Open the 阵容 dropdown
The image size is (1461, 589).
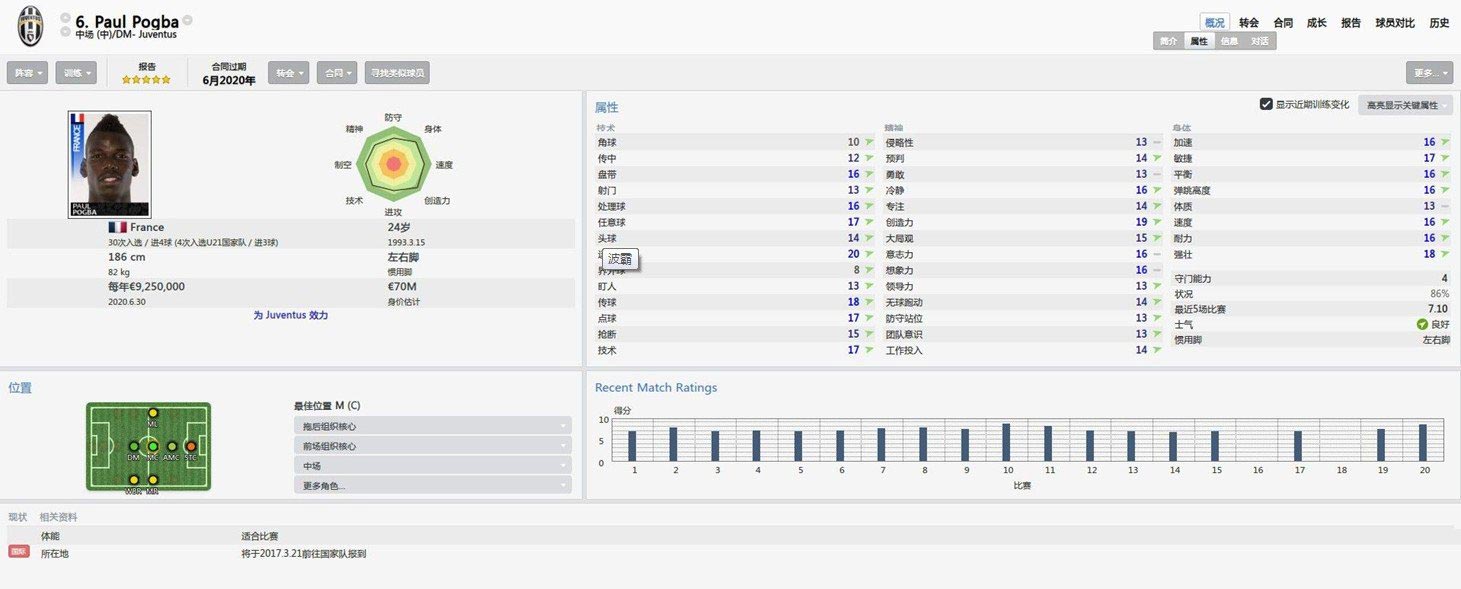tap(28, 73)
